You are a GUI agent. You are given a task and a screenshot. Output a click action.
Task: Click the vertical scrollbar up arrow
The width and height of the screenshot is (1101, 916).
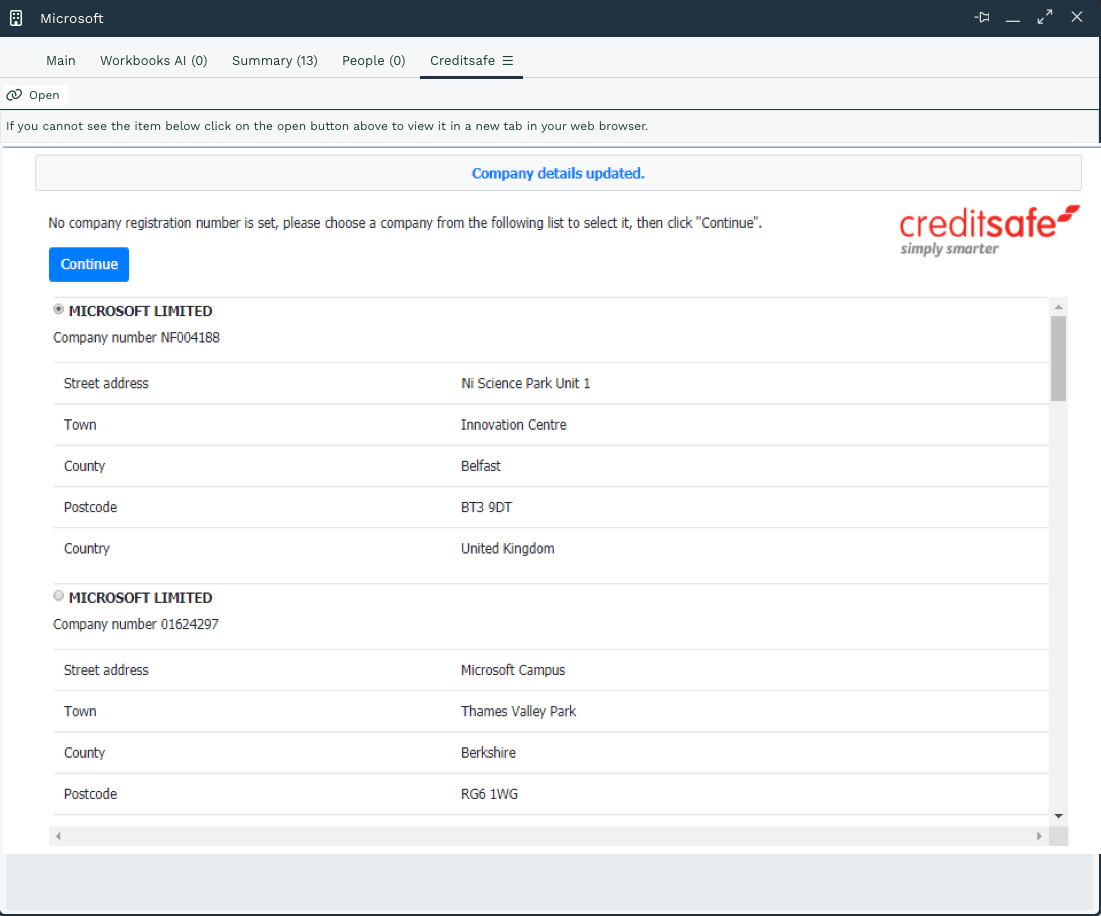point(1058,307)
